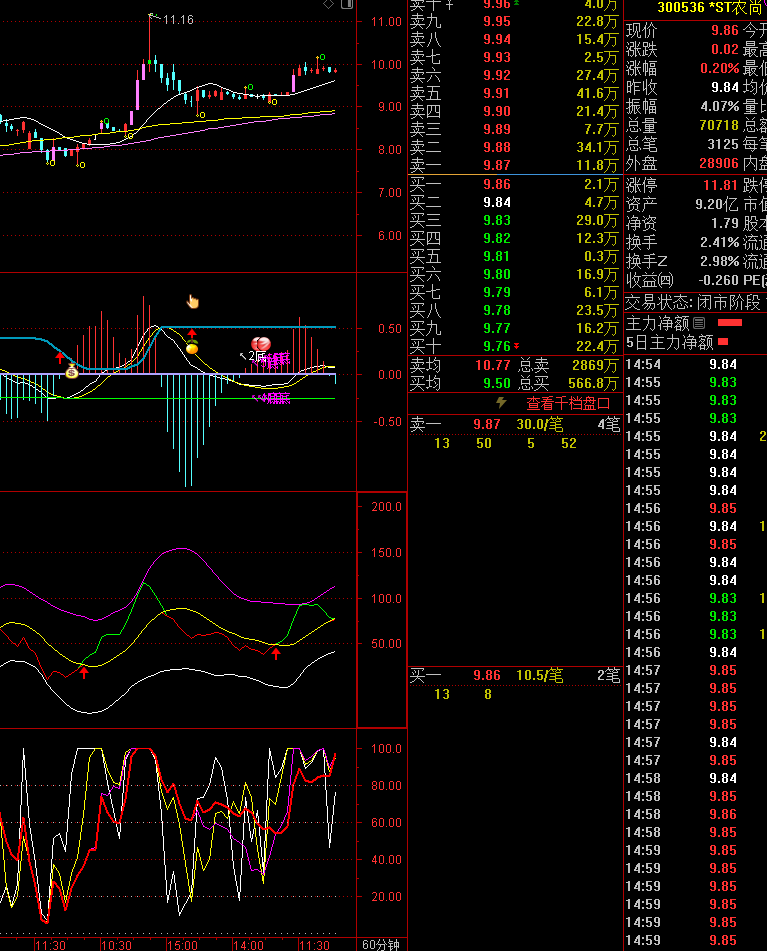The width and height of the screenshot is (767, 951).
Task: Click the red arrow on the lower red indicator line
Action: click(x=84, y=673)
